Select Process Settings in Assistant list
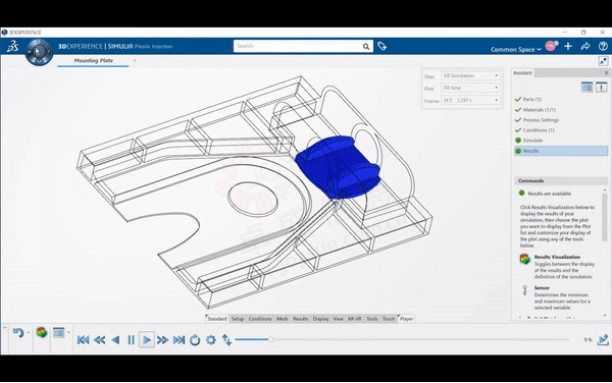This screenshot has height=383, width=612. tap(541, 120)
